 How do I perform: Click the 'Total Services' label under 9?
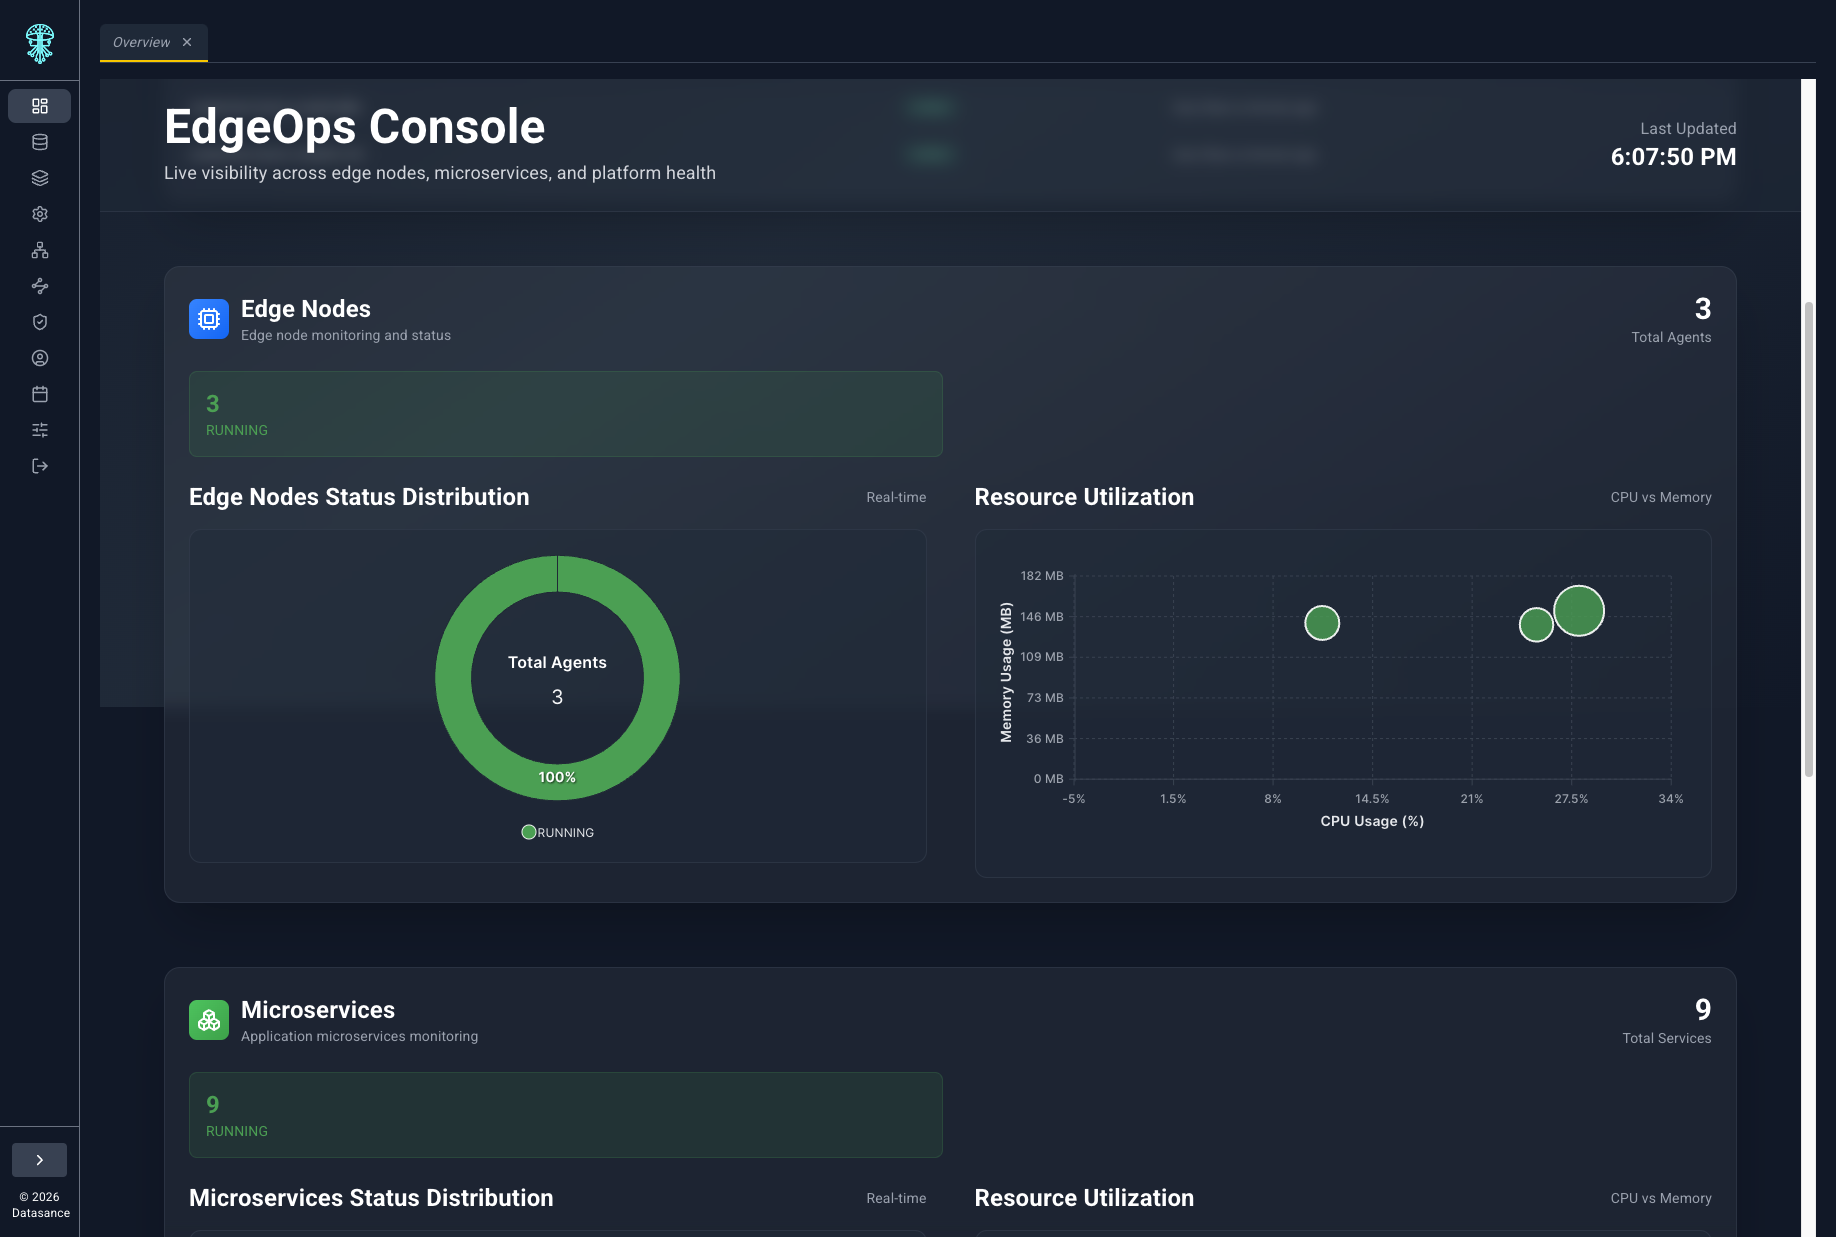[x=1667, y=1038]
